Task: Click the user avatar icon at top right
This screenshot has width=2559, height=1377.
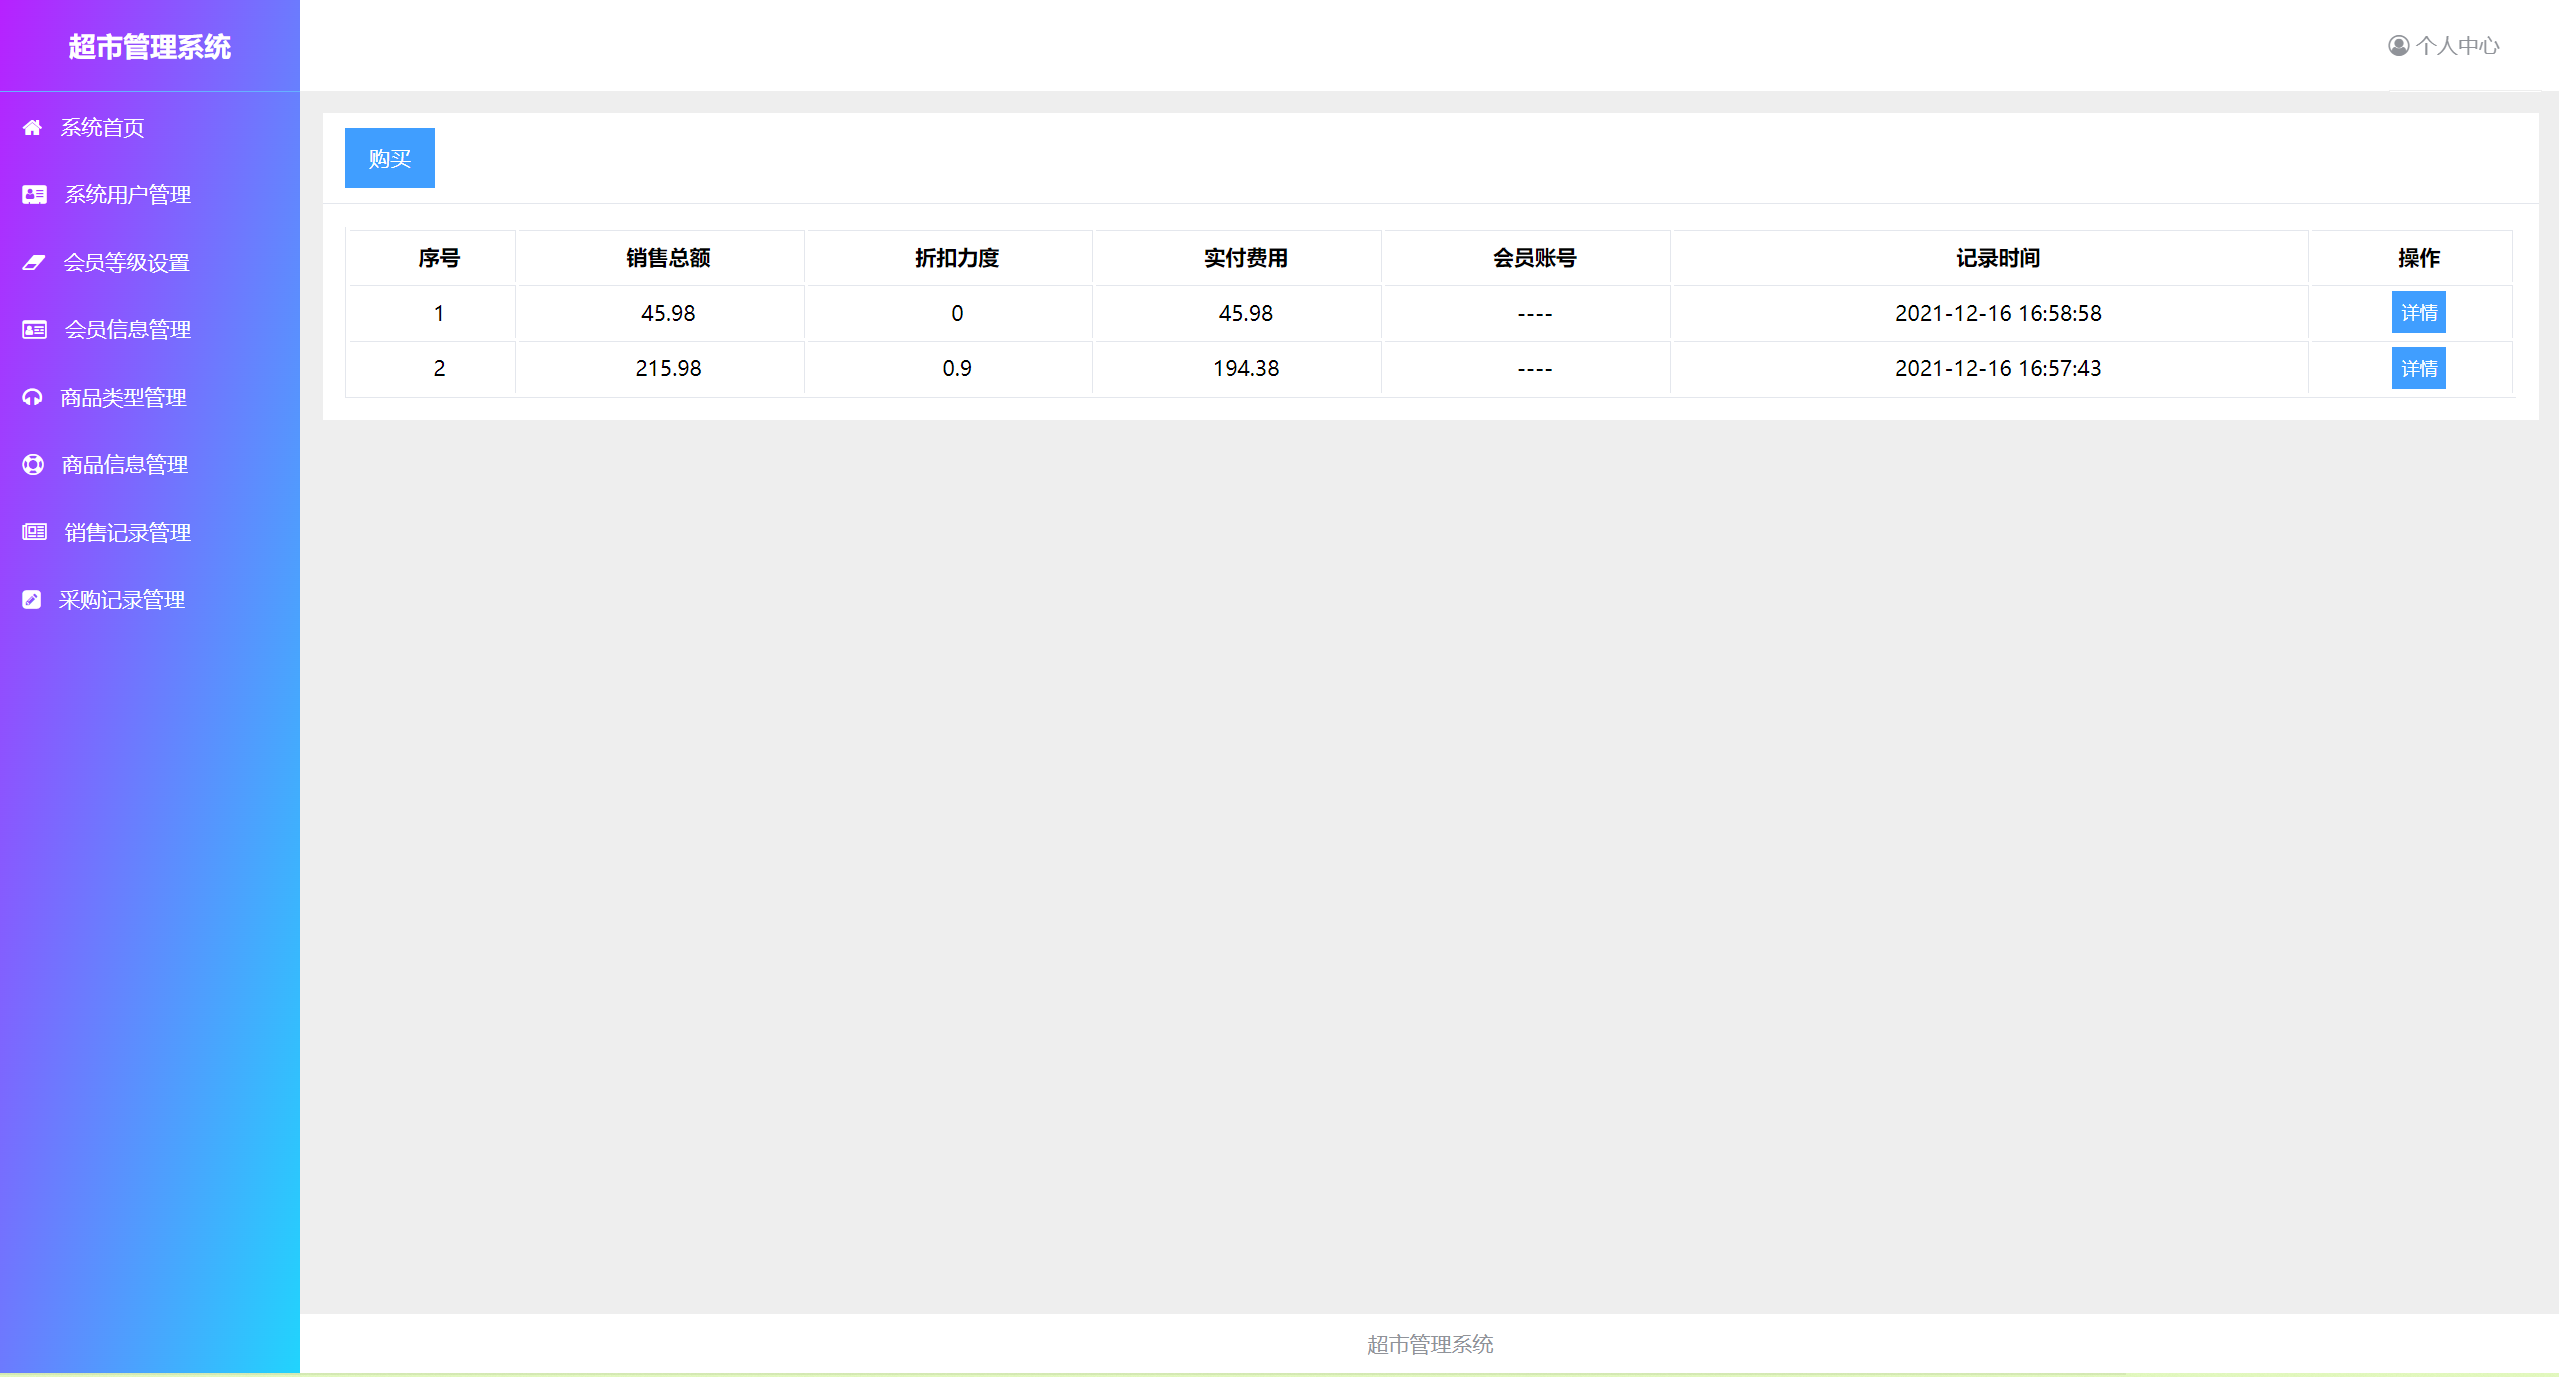Action: point(2398,46)
